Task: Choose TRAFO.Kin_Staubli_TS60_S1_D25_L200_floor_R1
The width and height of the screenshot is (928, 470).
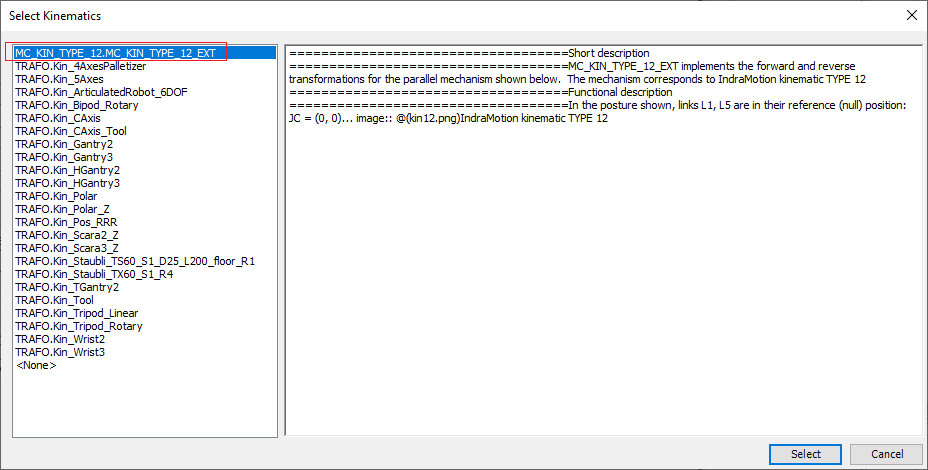Action: coord(135,261)
